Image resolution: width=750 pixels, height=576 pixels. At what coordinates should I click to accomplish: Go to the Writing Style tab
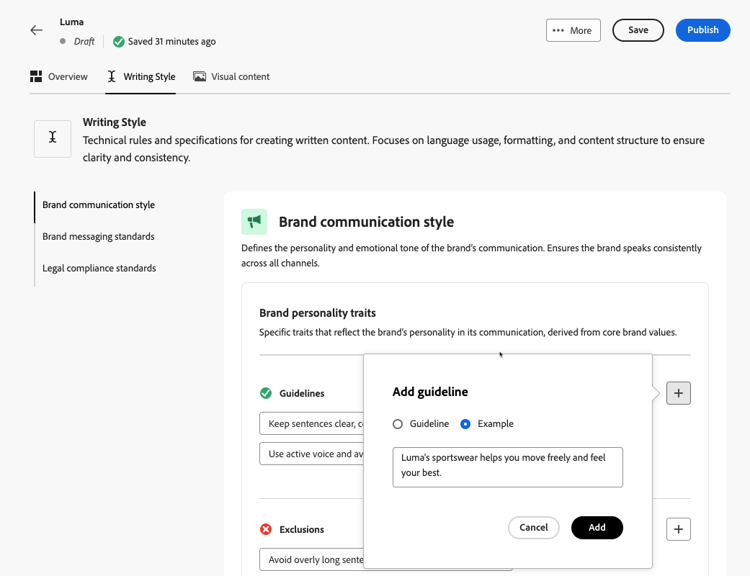click(141, 76)
